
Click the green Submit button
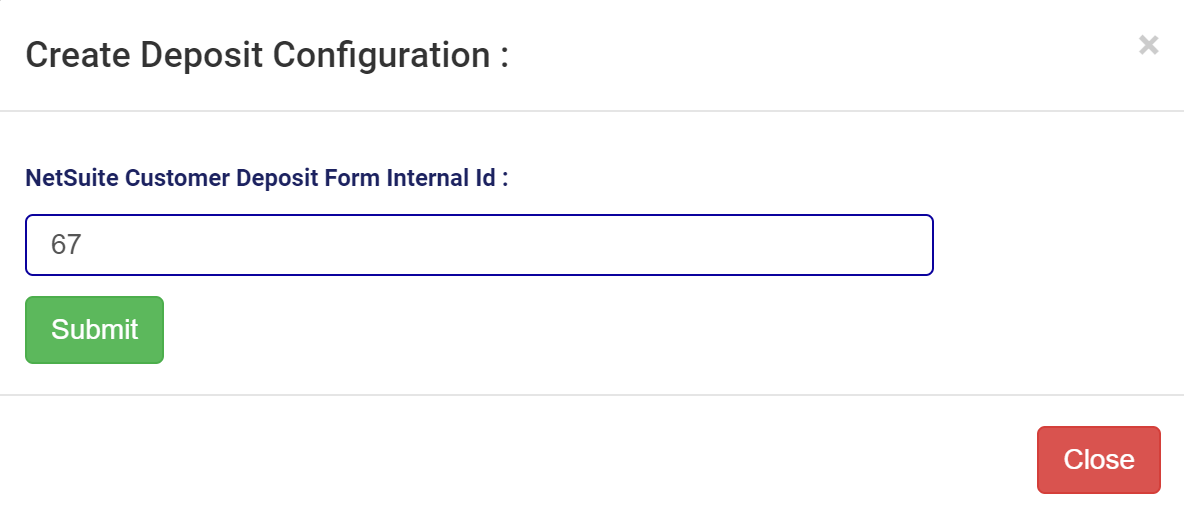tap(94, 330)
